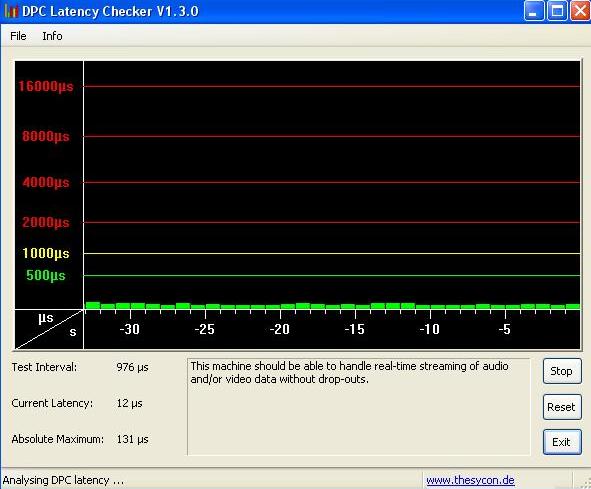Open the Info menu
Viewport: 591px width, 489px height.
coord(52,36)
